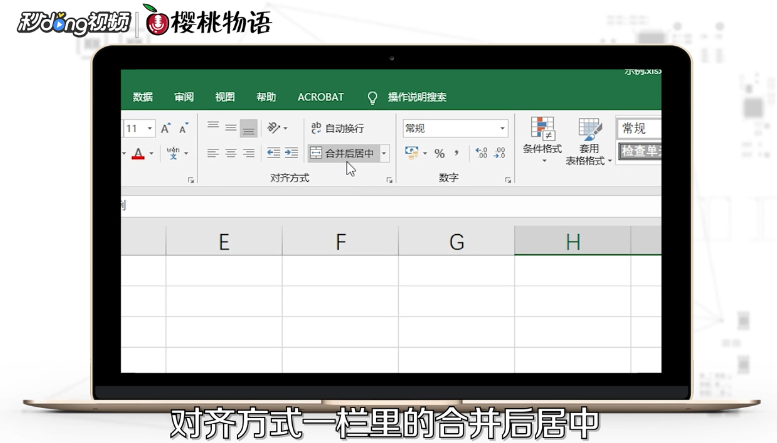Image resolution: width=777 pixels, height=443 pixels.
Task: Toggle the highlighted Bottom Align icon
Action: pyautogui.click(x=248, y=128)
